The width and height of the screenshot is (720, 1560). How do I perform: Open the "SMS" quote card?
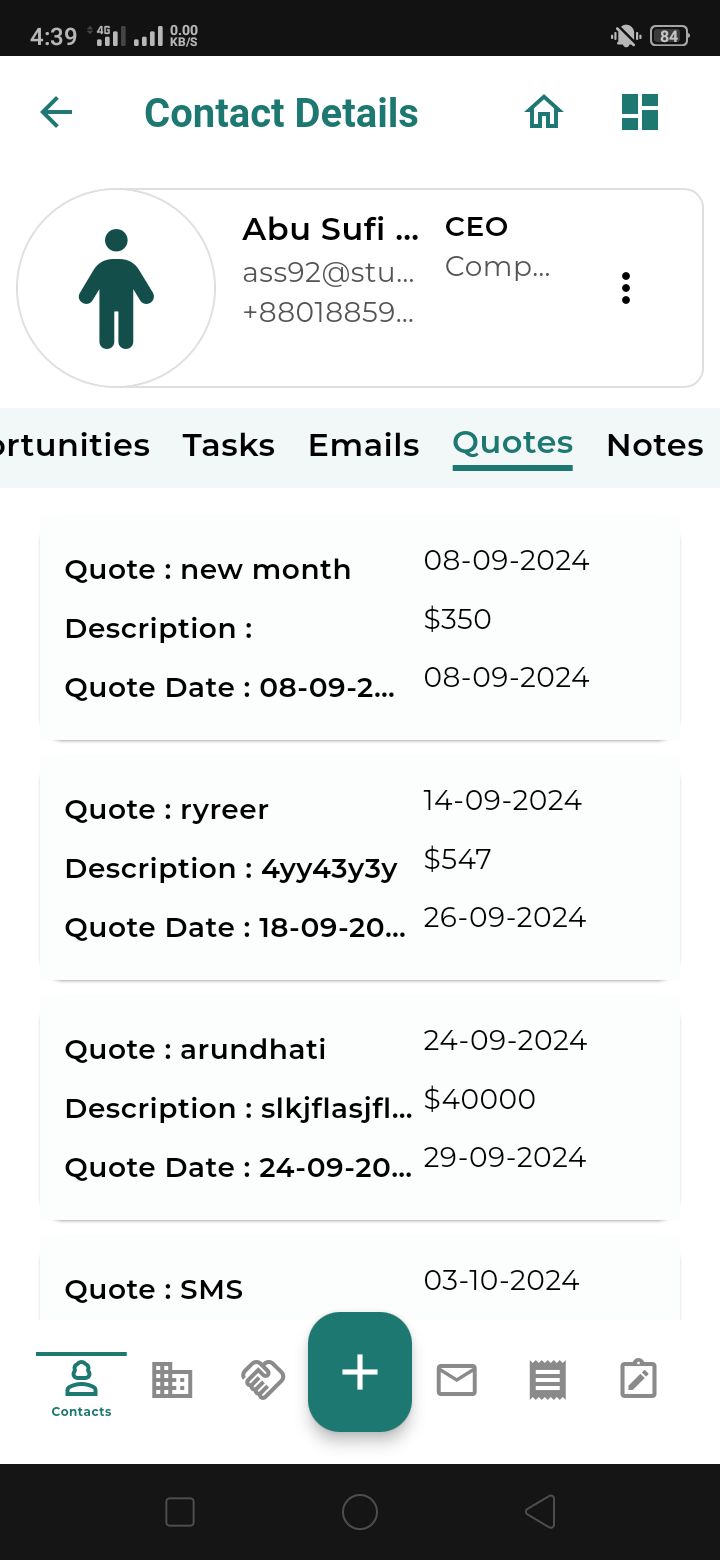pos(360,1285)
